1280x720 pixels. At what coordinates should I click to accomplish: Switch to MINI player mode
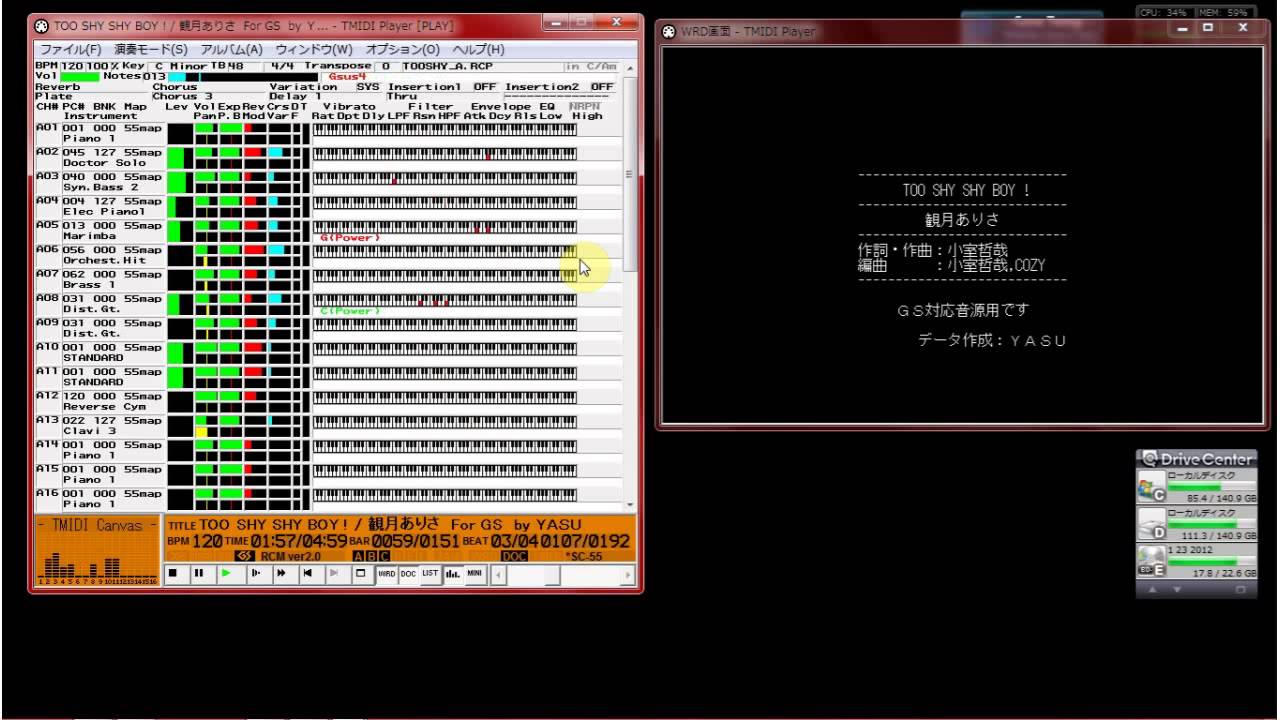475,573
